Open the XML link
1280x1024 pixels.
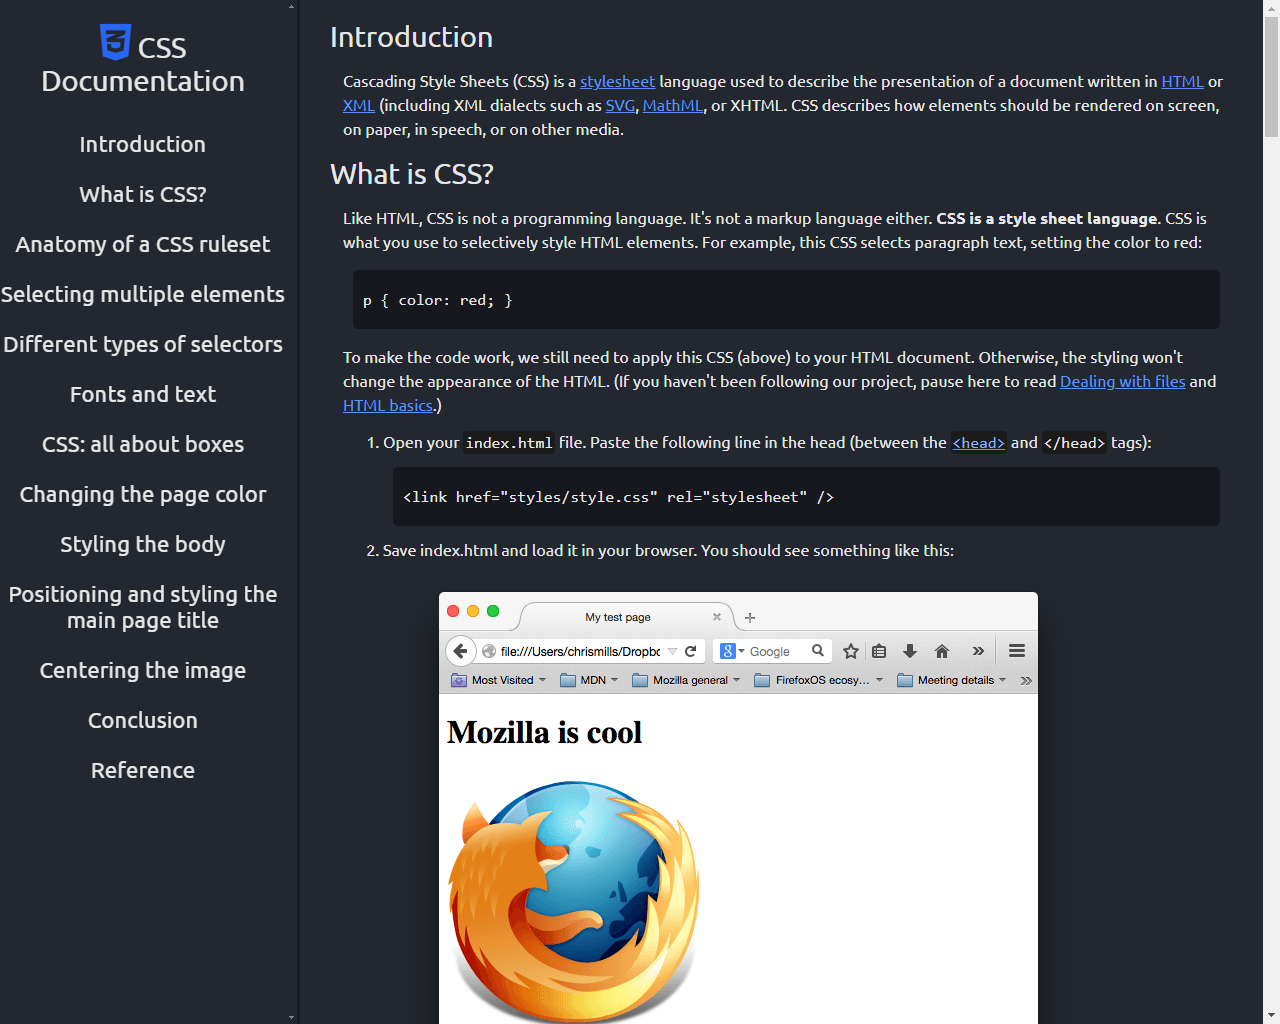359,106
